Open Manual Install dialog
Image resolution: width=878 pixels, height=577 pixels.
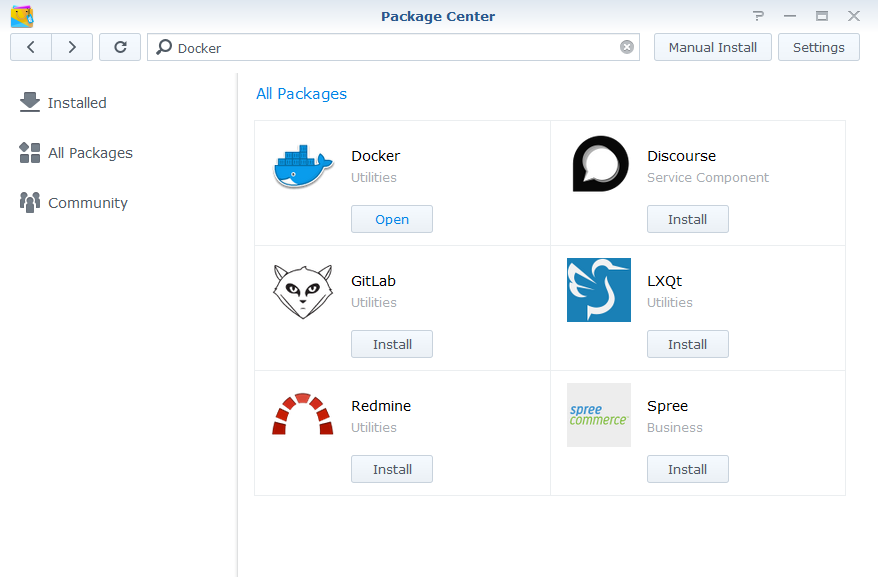pos(712,47)
